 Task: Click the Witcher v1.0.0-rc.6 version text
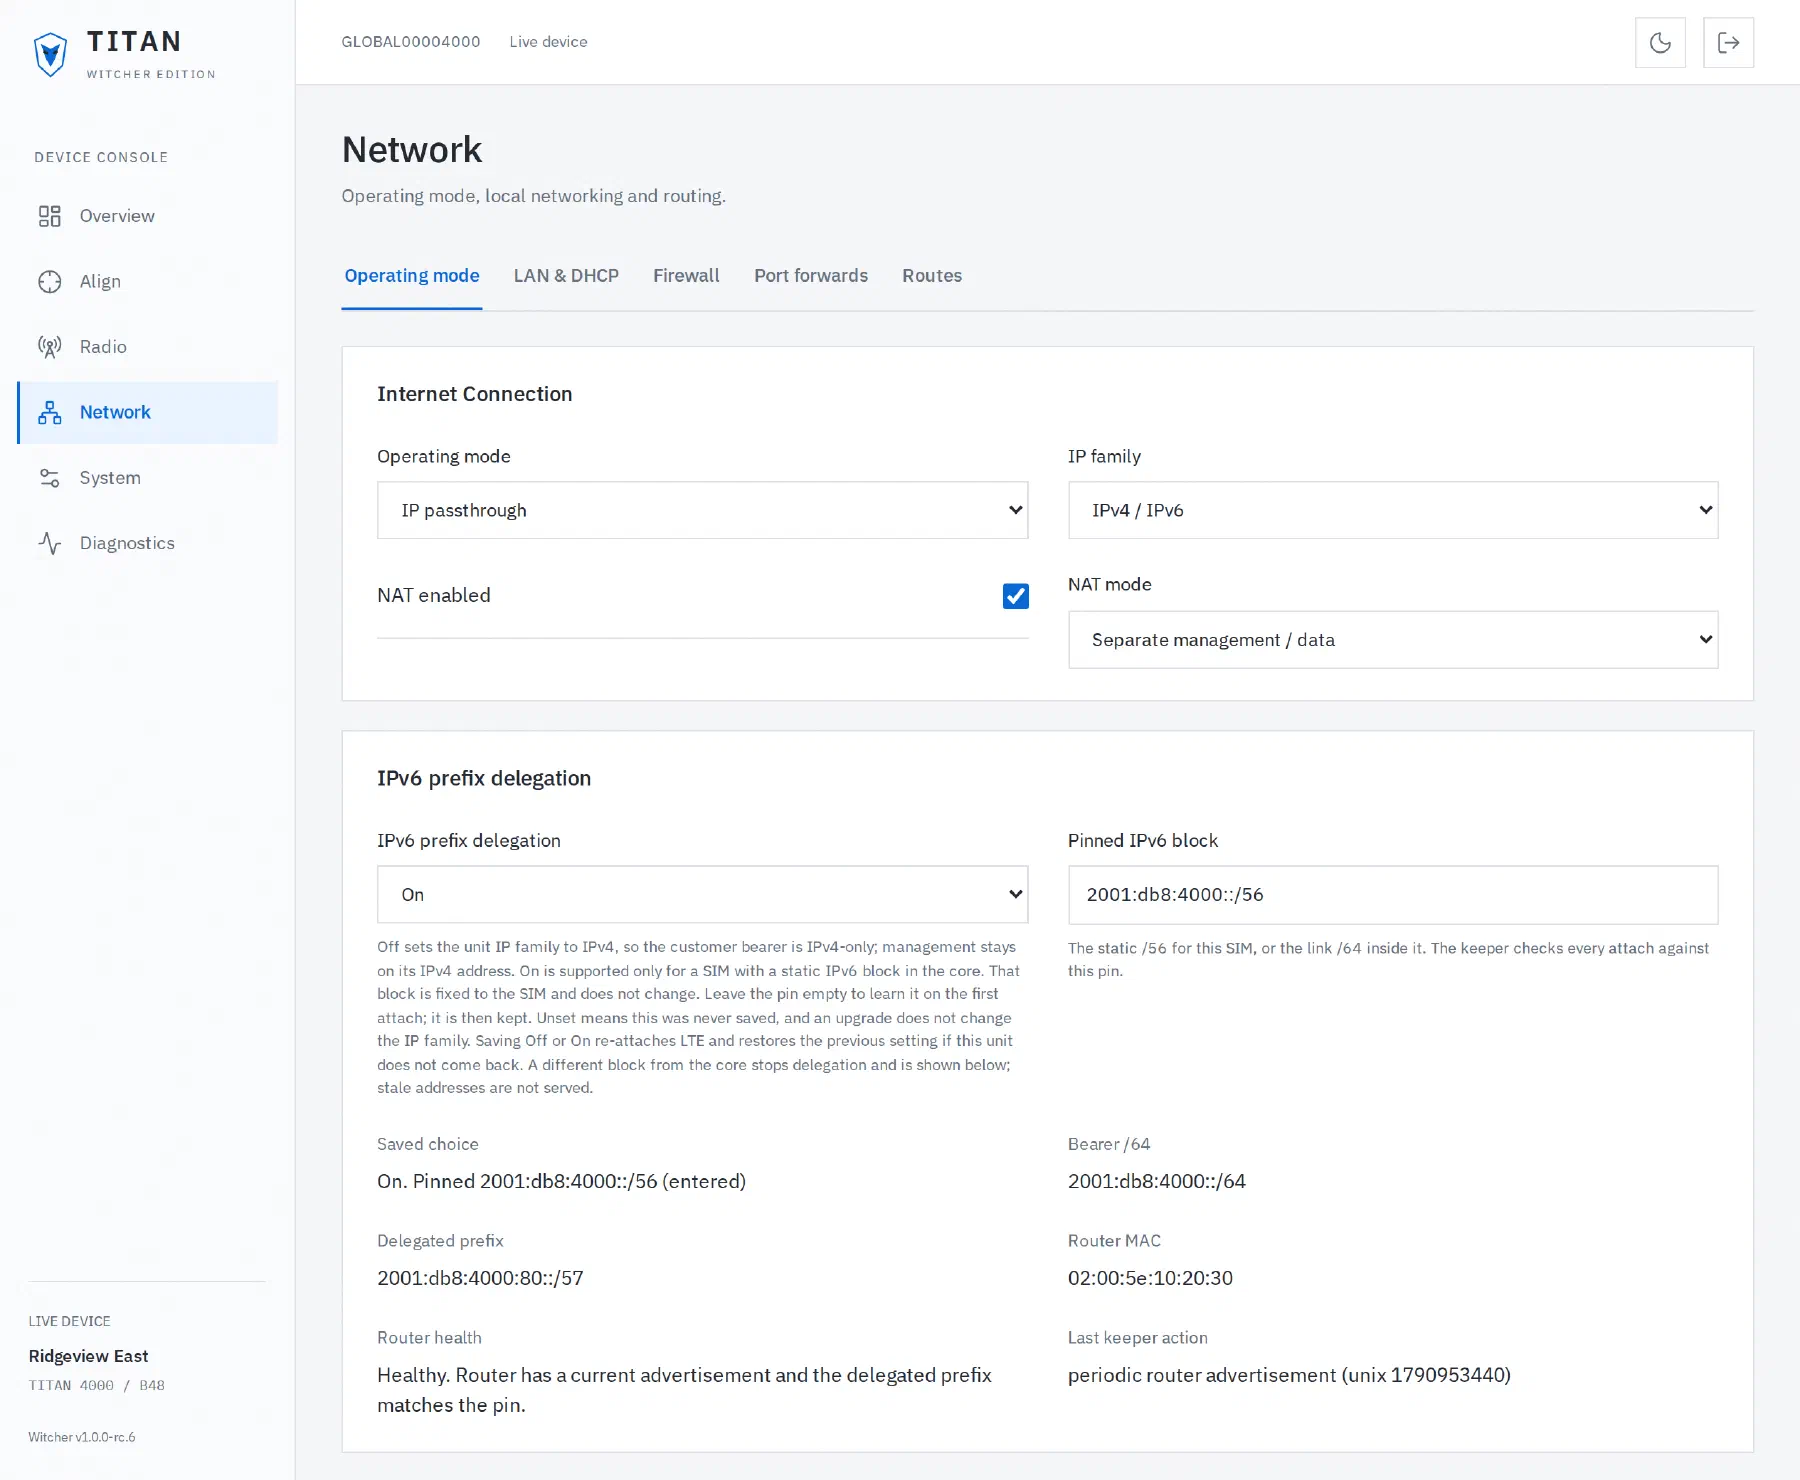tap(82, 1437)
